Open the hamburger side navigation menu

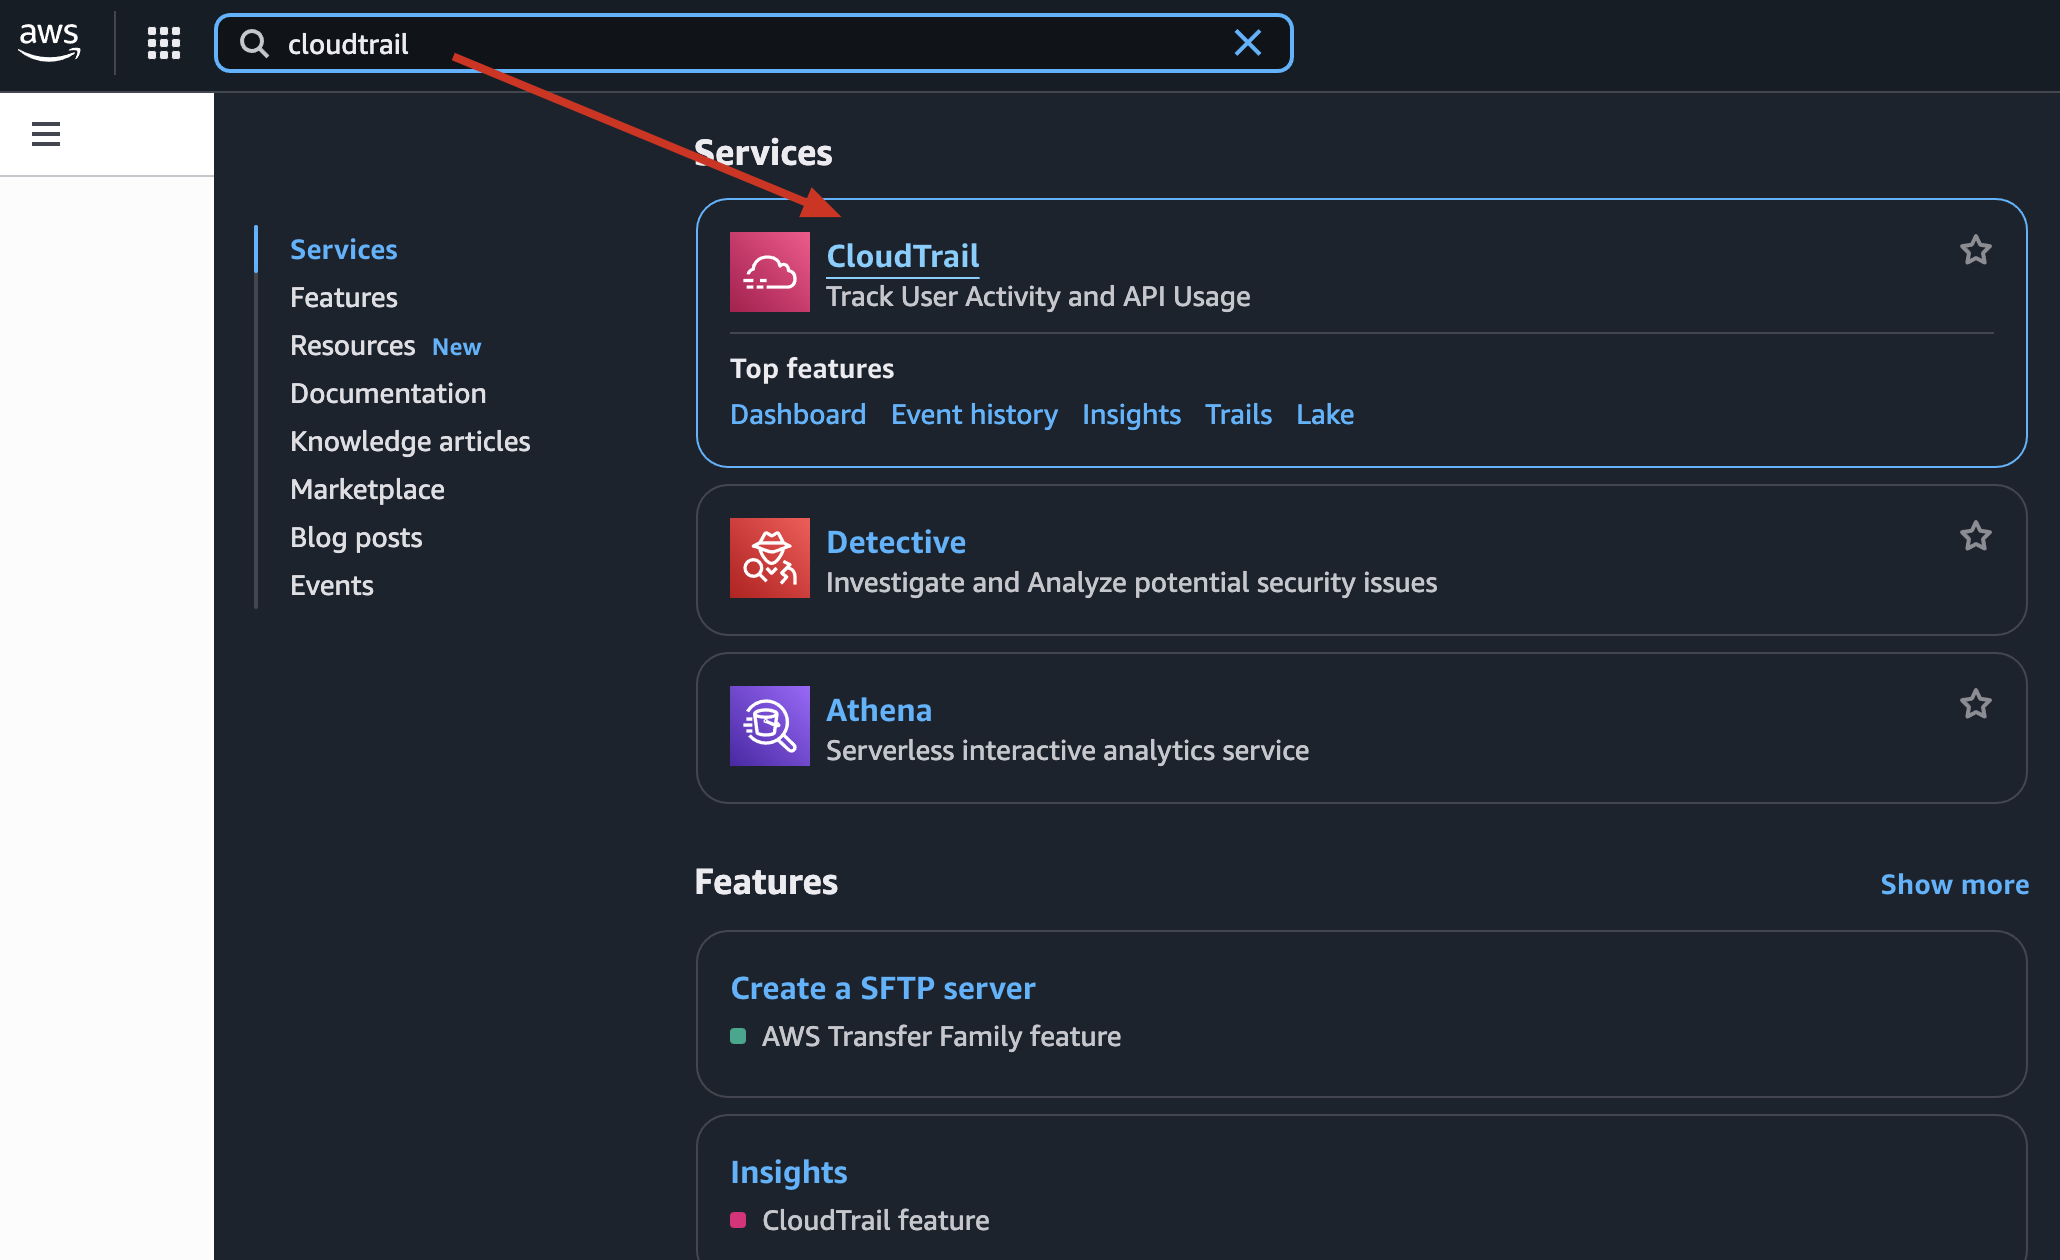pos(46,134)
